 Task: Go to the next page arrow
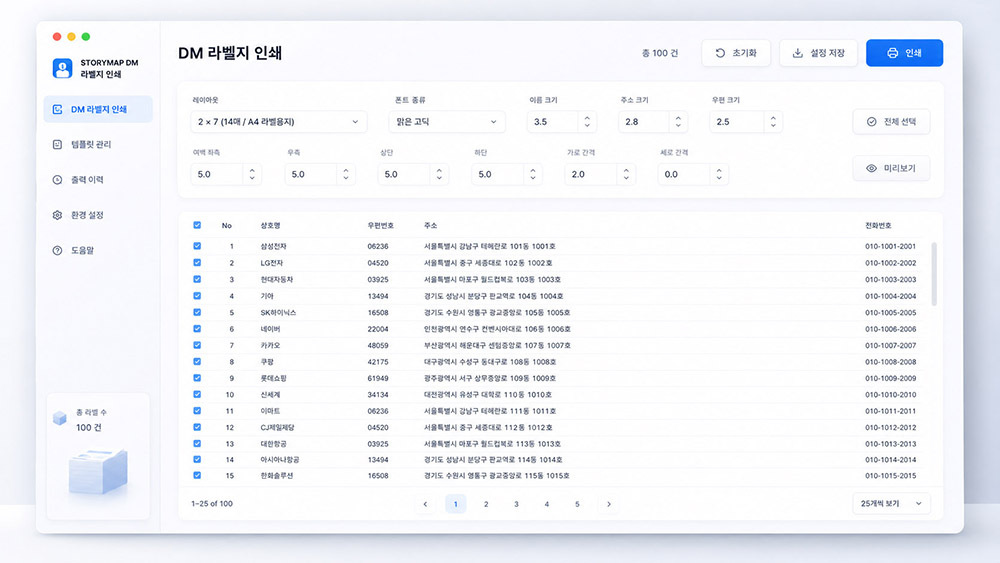click(x=608, y=504)
